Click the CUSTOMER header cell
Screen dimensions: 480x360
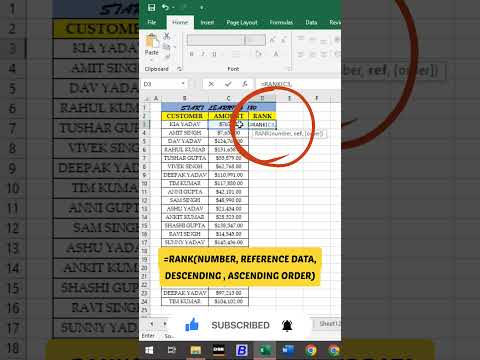pyautogui.click(x=185, y=116)
